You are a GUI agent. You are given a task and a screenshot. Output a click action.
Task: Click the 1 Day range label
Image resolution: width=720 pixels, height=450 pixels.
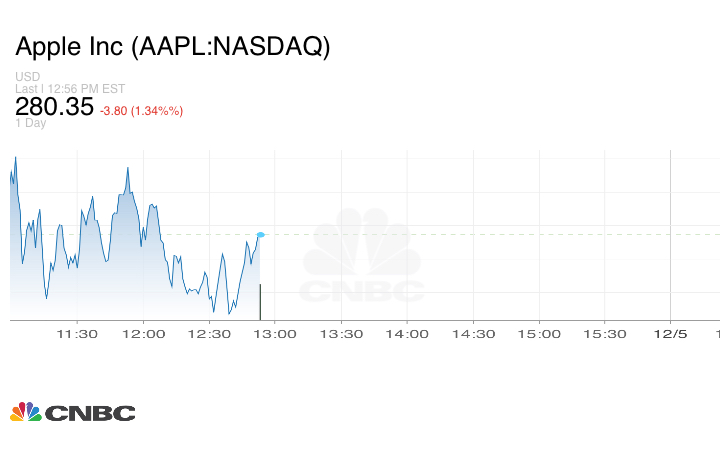(x=31, y=123)
